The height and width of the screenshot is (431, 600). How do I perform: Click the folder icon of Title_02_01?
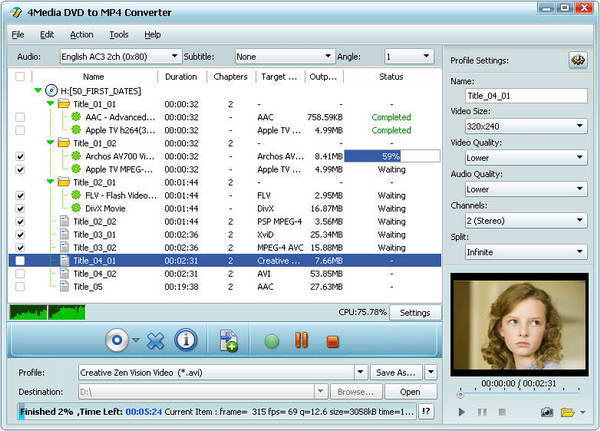[x=64, y=182]
